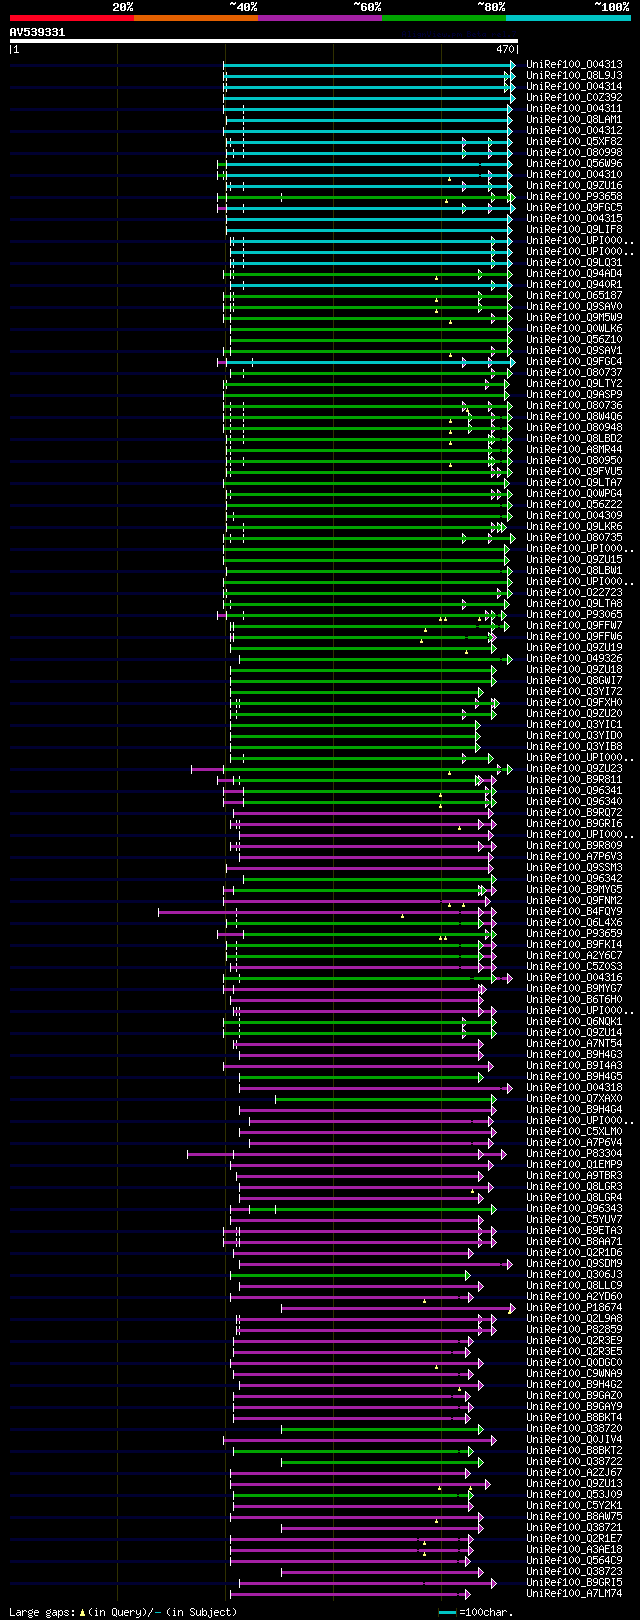Select hit UniRef100_Q8LBW1
This screenshot has height=1620, width=640.
click(574, 571)
